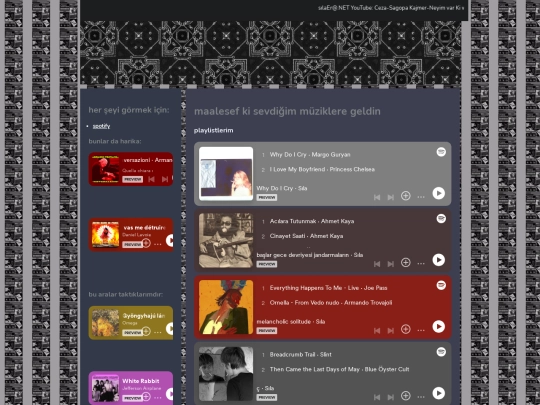Add the Ahmet Kaya playlist with plus icon
The height and width of the screenshot is (405, 540).
point(406,262)
